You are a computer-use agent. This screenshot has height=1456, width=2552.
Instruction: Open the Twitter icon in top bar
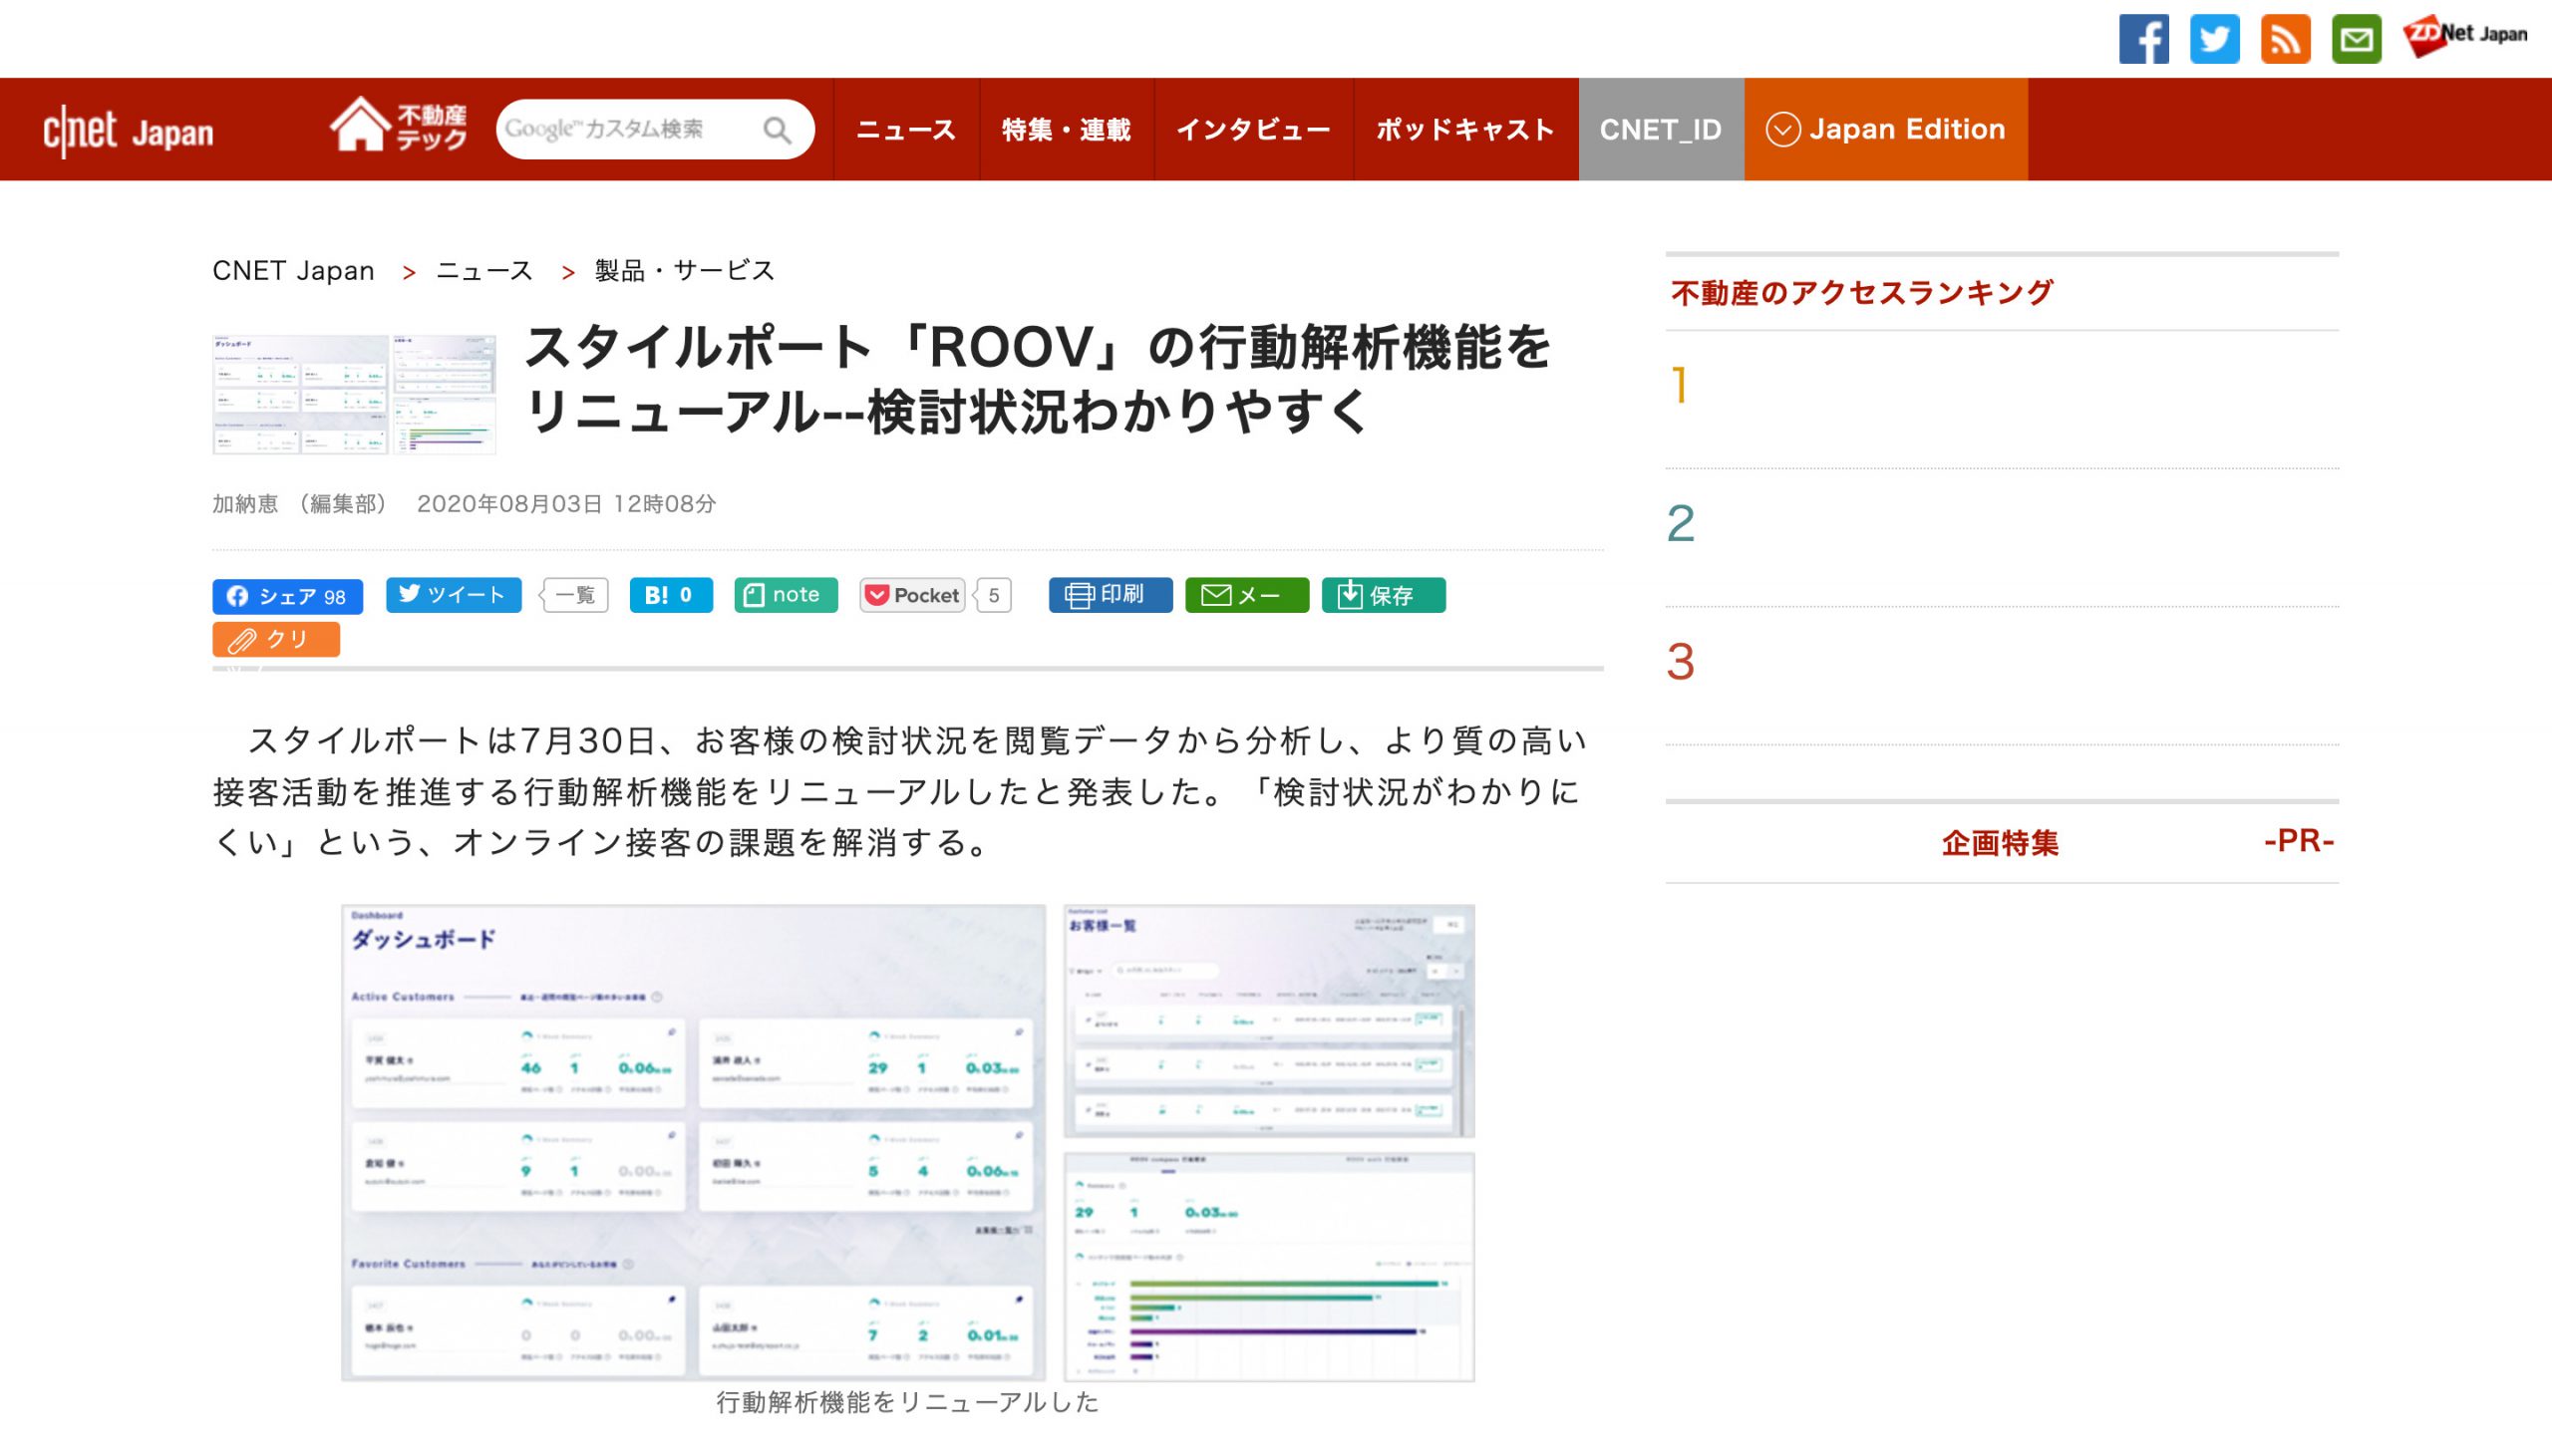point(2214,39)
